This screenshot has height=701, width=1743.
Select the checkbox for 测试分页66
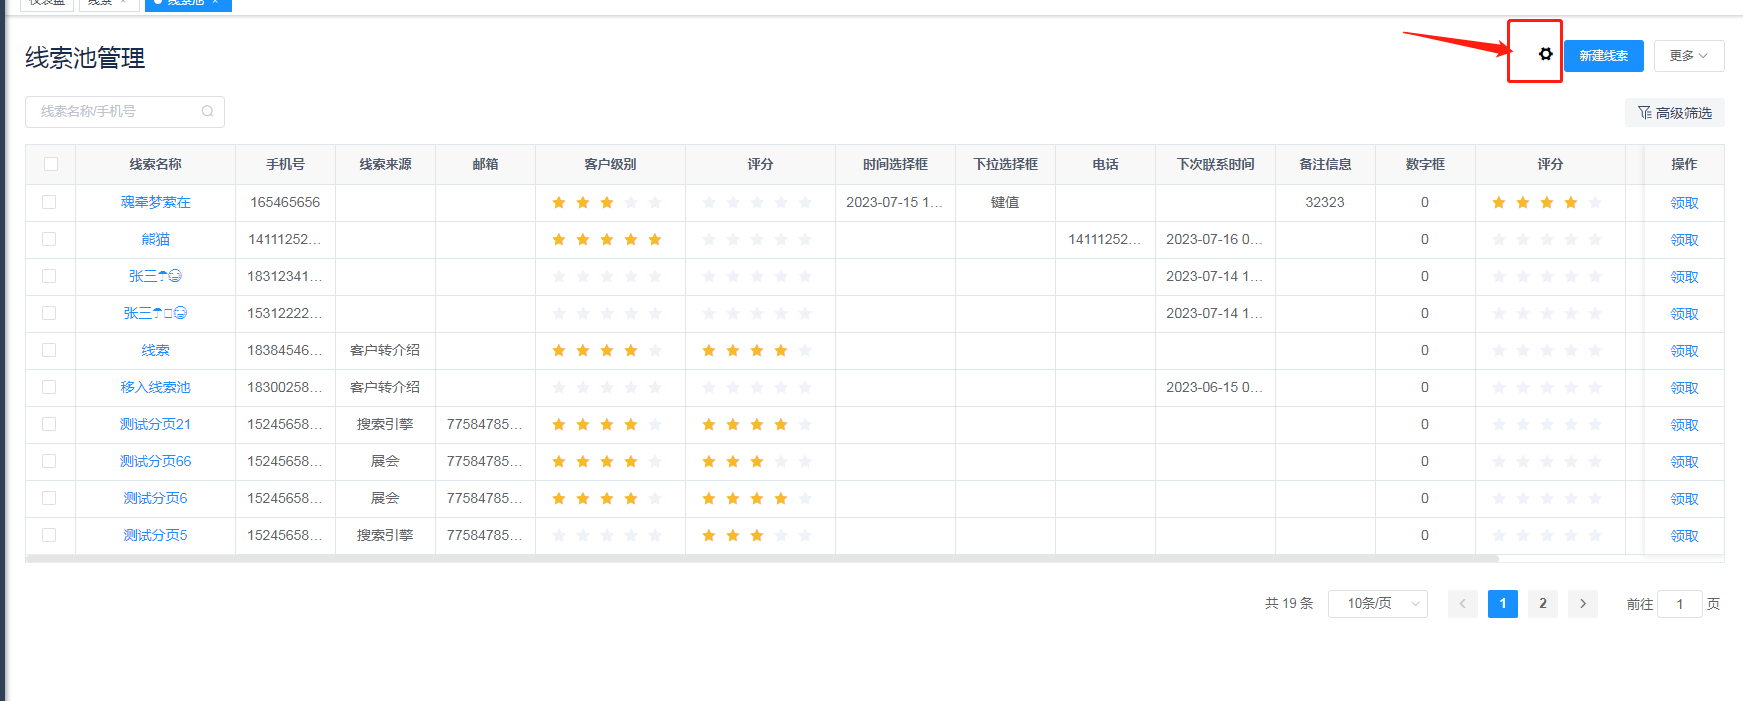pyautogui.click(x=49, y=462)
